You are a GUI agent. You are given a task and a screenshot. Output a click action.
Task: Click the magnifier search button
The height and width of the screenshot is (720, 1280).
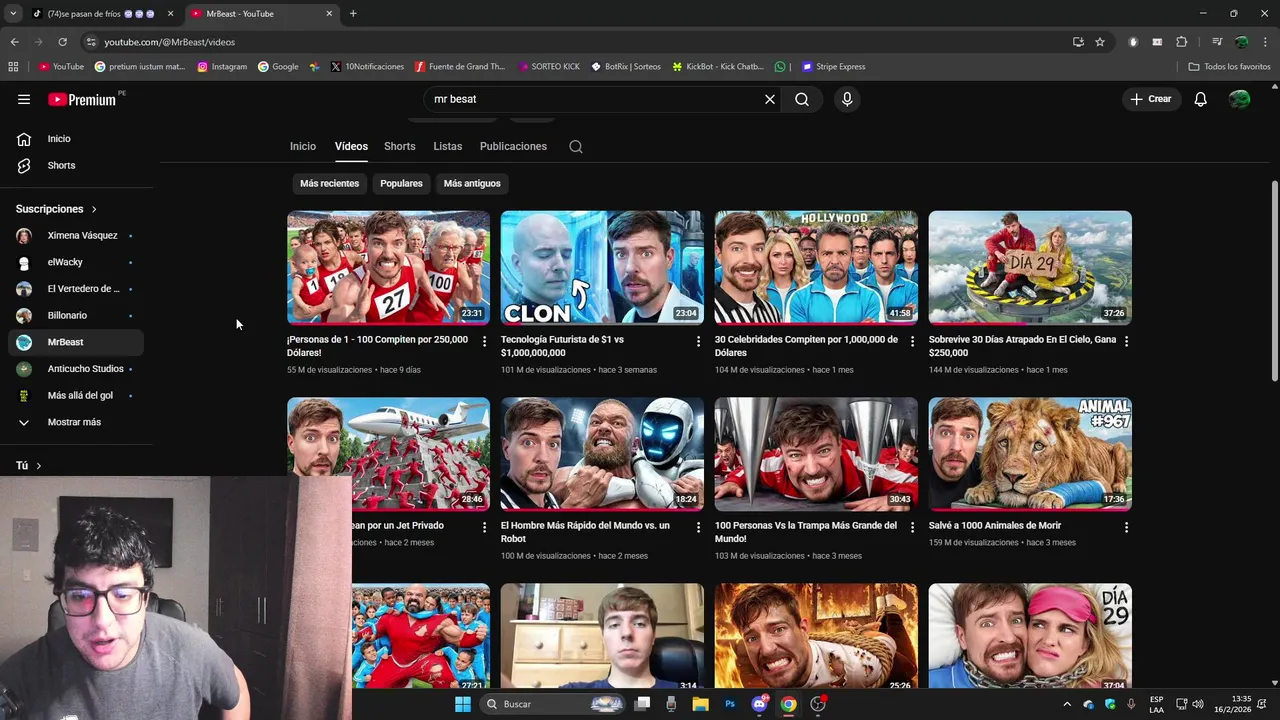(802, 99)
